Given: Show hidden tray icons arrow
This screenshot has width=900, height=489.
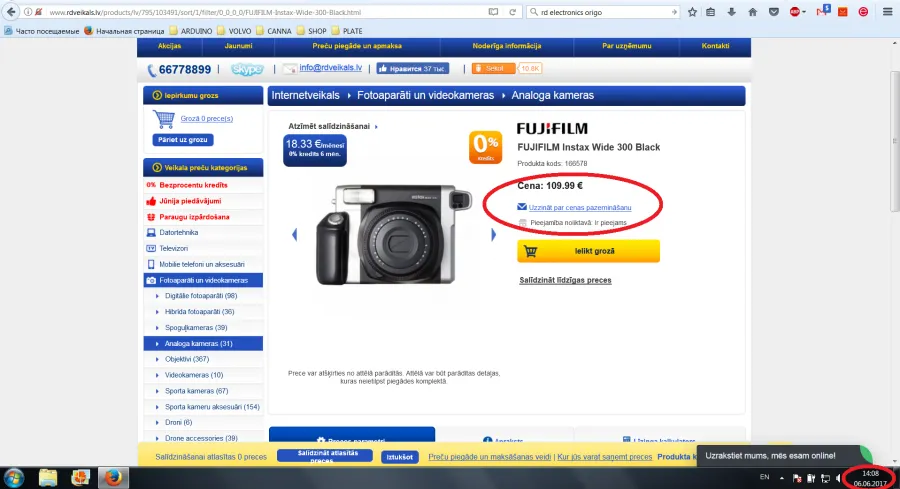Looking at the screenshot, I should point(782,478).
